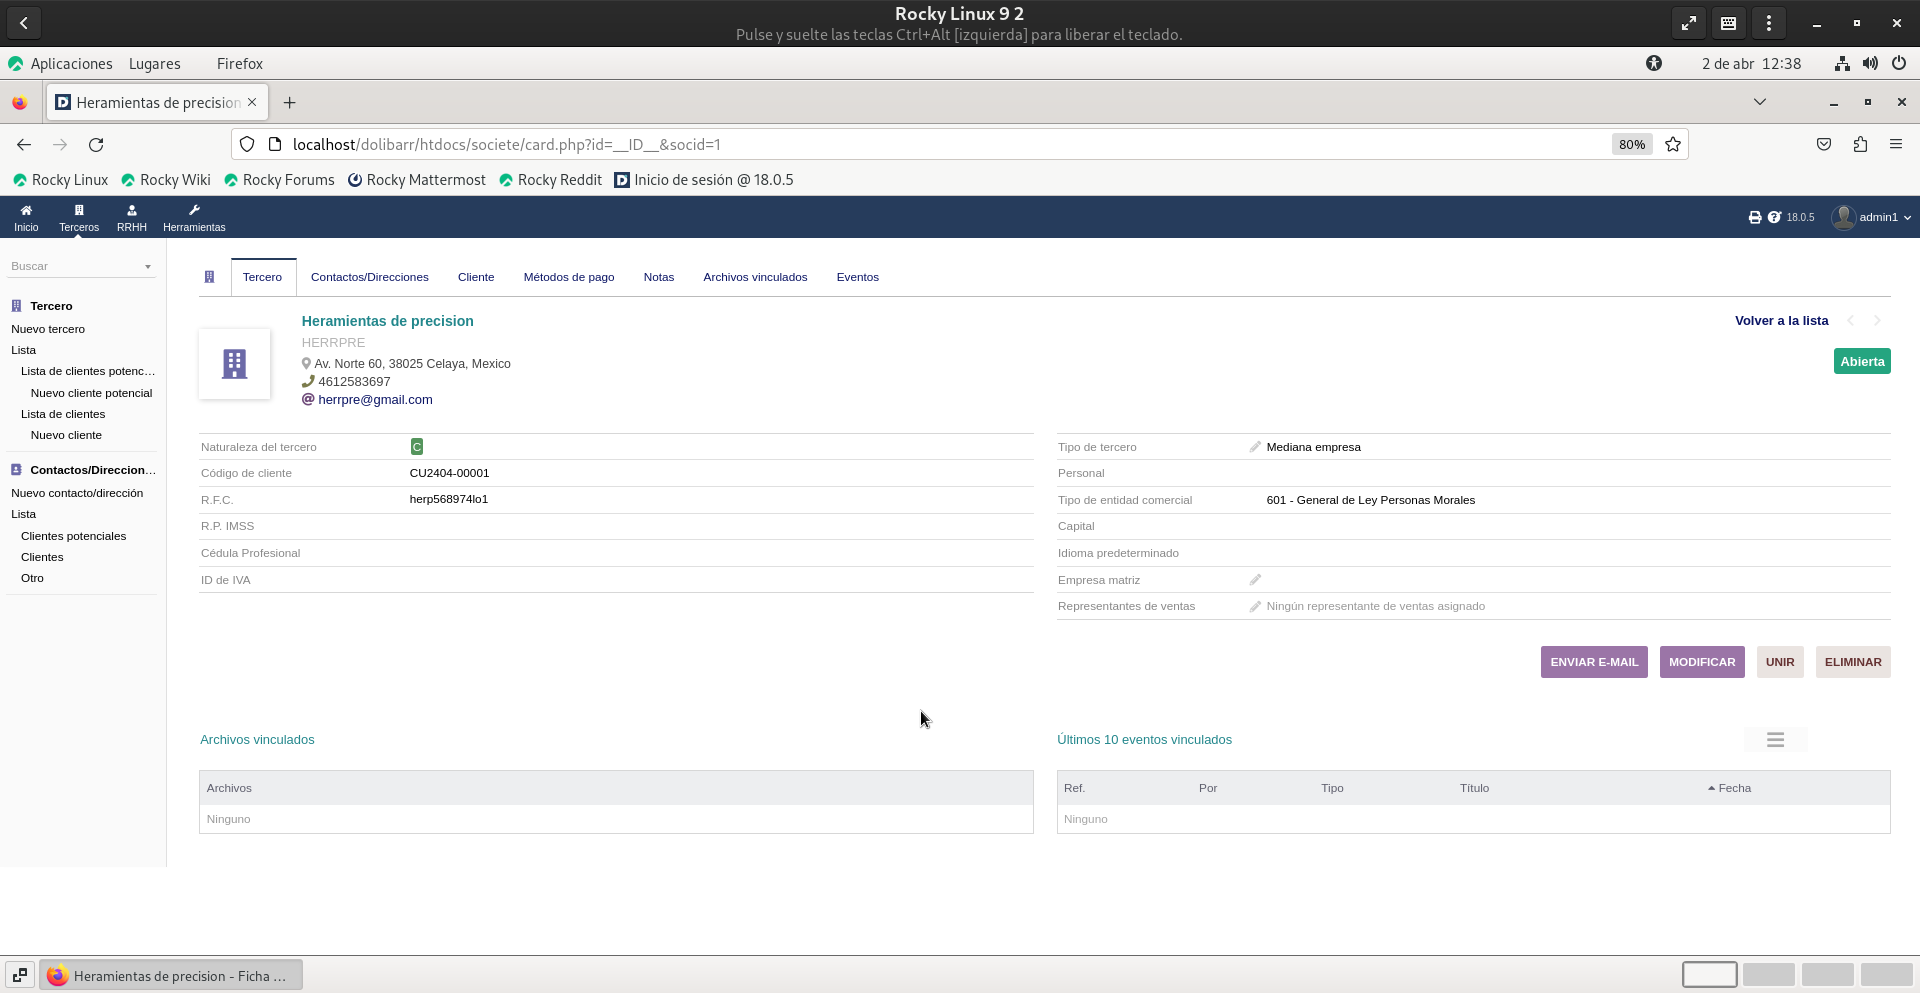1920x993 pixels.
Task: Open the Aplicaciones system menu
Action: click(x=71, y=63)
